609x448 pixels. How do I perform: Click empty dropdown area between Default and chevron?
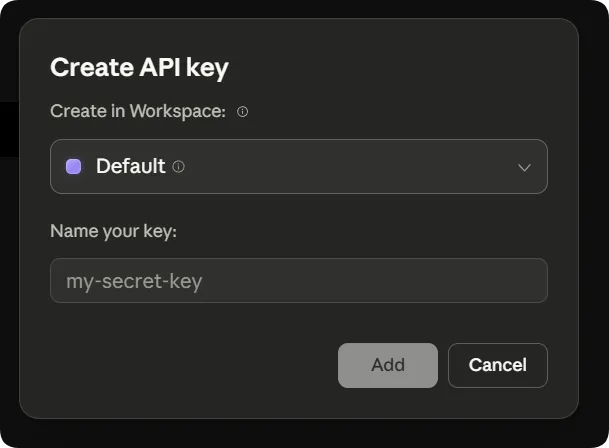pos(350,167)
